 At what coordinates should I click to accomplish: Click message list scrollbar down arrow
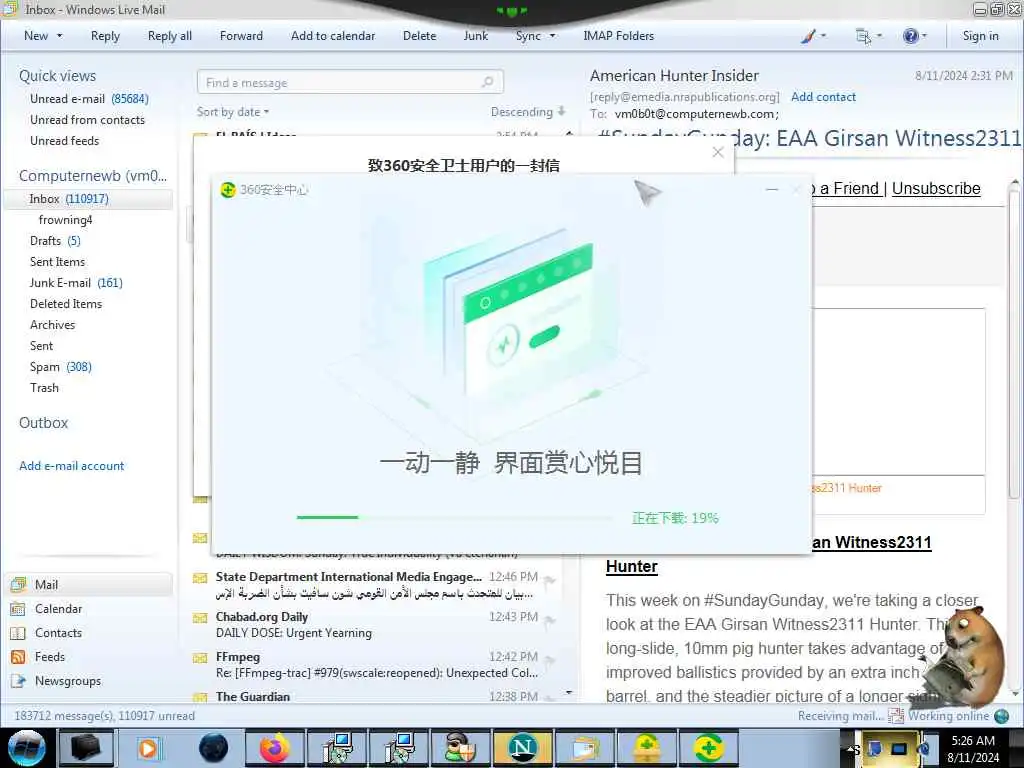tap(569, 692)
